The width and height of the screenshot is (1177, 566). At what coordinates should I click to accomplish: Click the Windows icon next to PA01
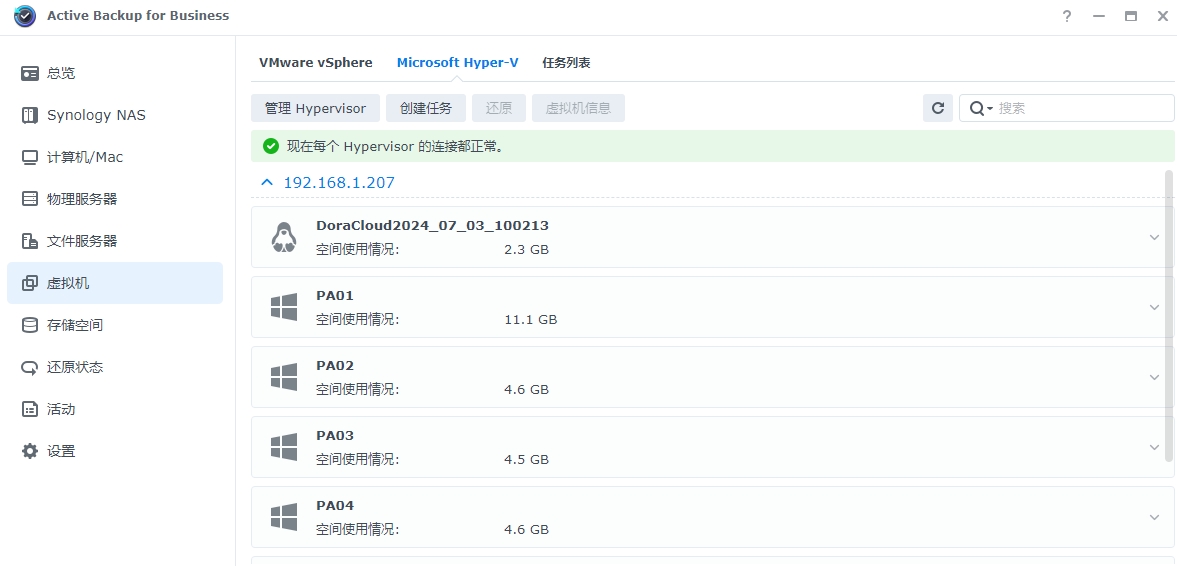(x=284, y=307)
